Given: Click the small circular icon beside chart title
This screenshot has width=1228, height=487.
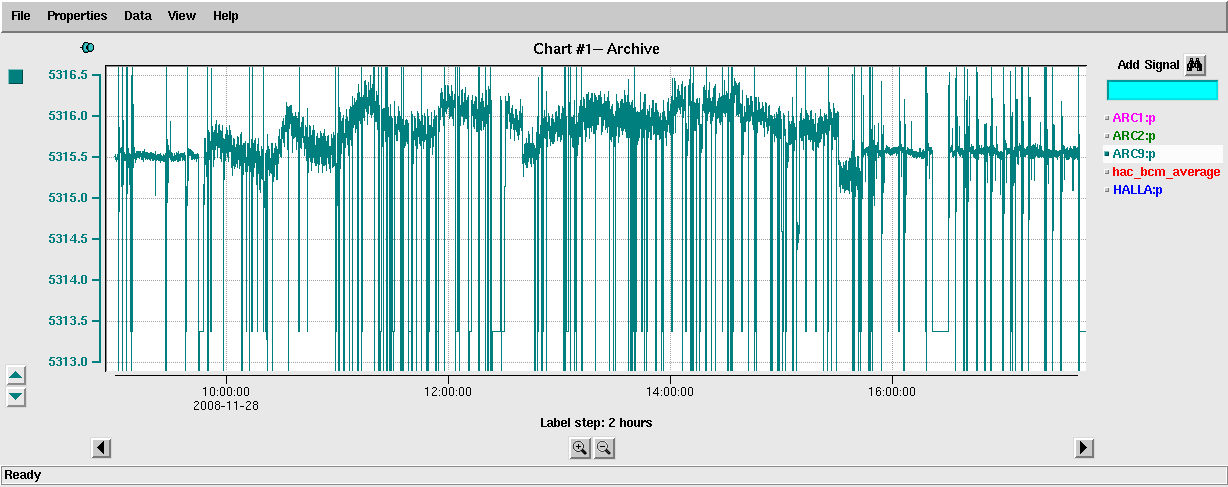Looking at the screenshot, I should 87,48.
